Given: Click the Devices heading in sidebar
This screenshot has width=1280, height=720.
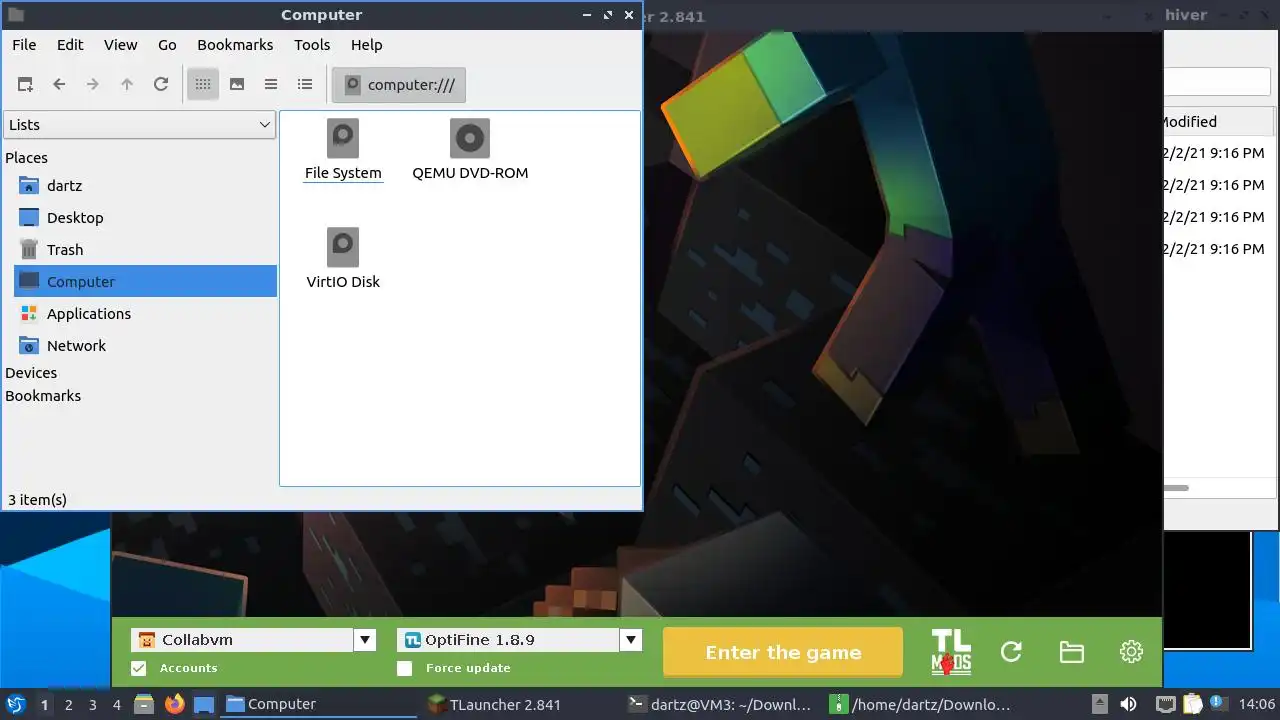Looking at the screenshot, I should coord(31,373).
